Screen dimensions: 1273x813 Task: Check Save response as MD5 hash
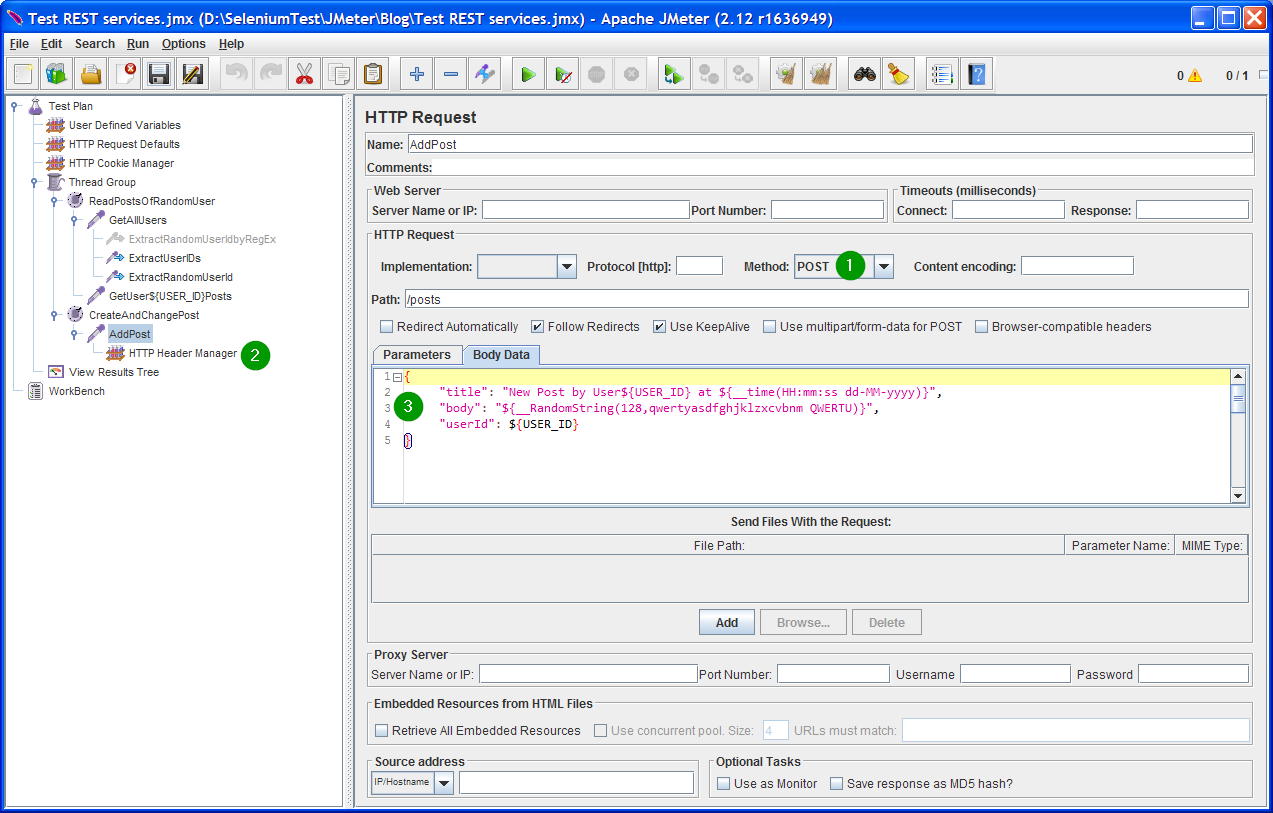[x=836, y=784]
